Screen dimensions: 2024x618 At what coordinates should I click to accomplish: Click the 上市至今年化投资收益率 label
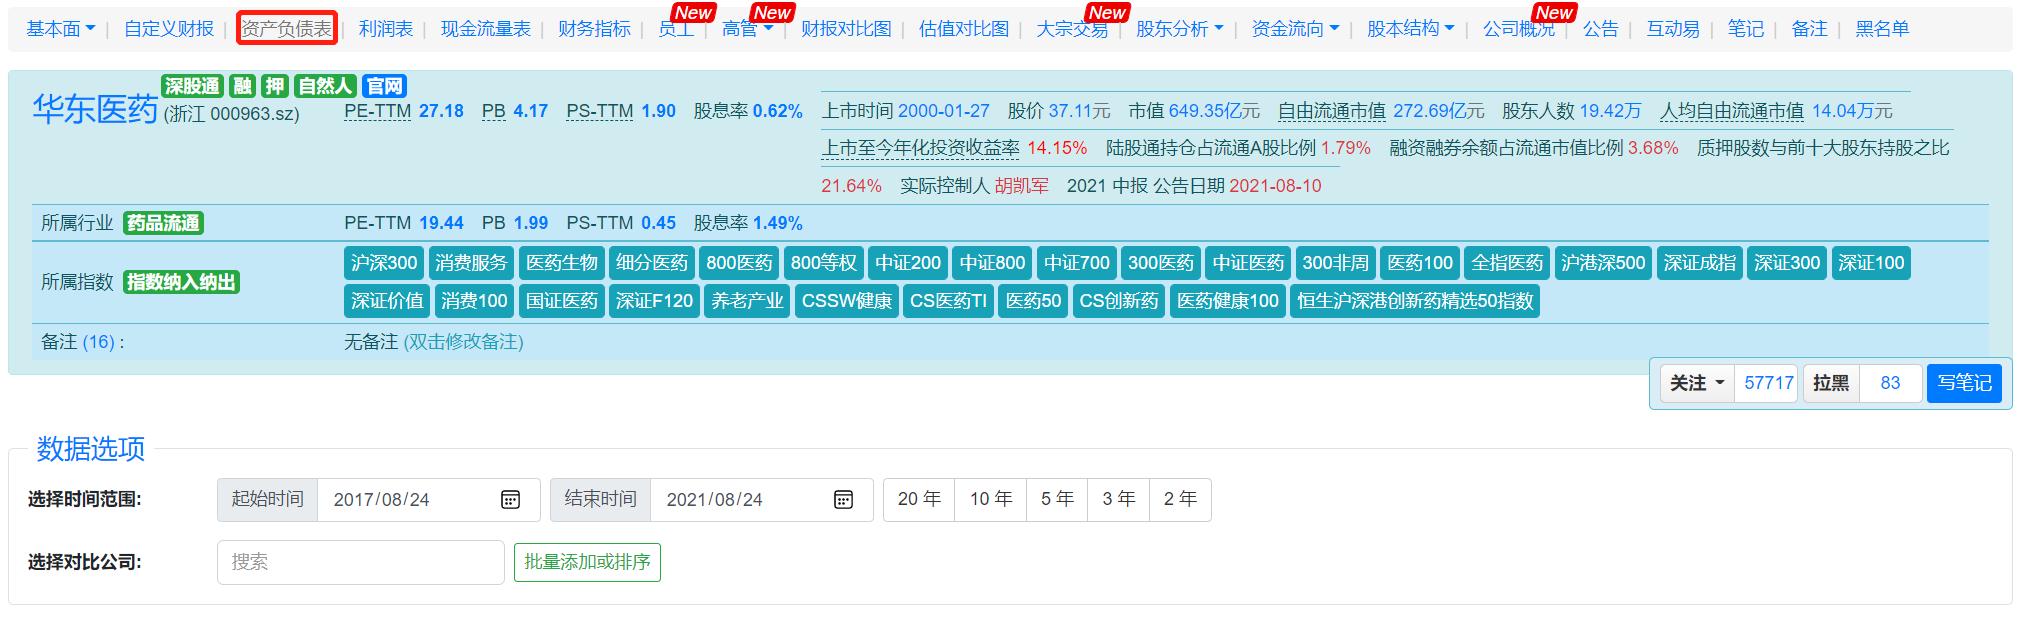point(920,148)
